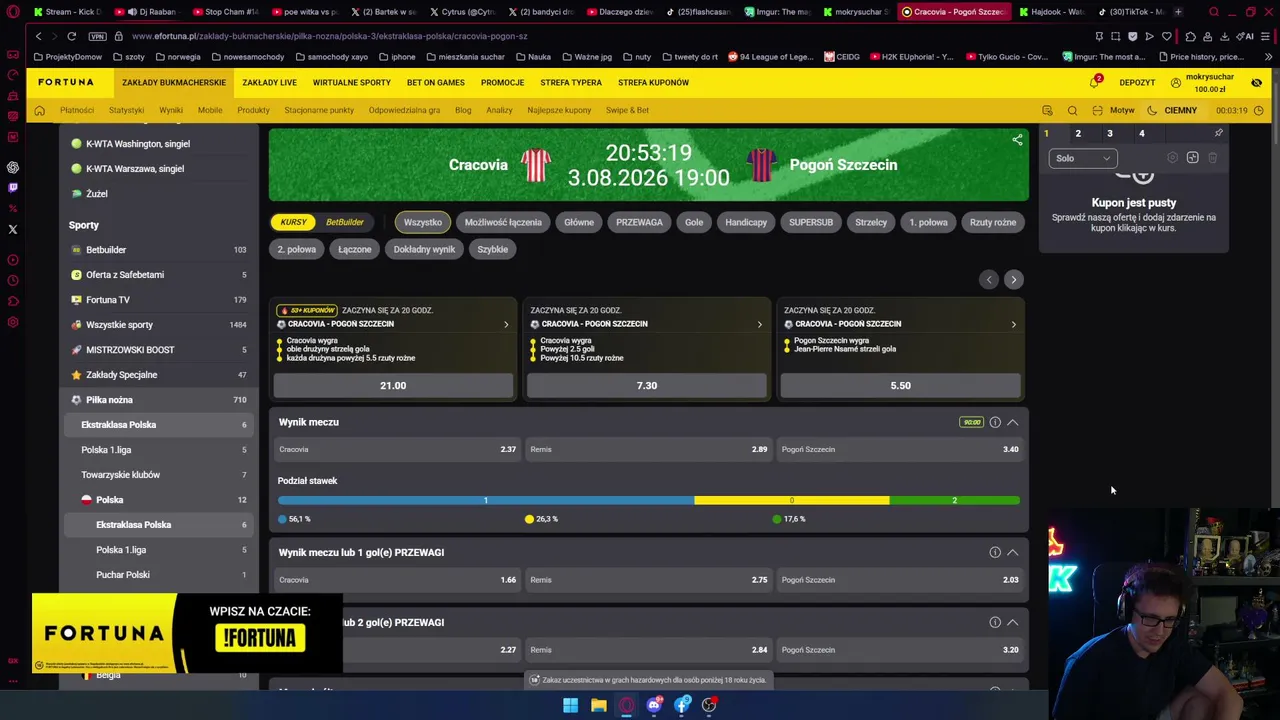Image resolution: width=1280 pixels, height=720 pixels.
Task: Go back with the browser back arrow
Action: 38,36
